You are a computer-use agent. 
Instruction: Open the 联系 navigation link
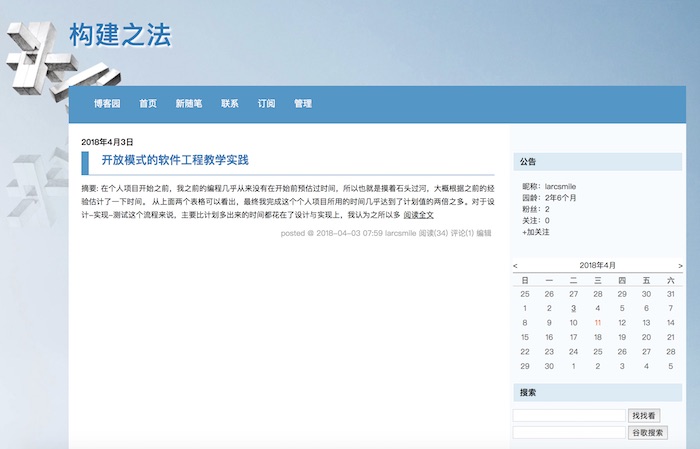[230, 103]
